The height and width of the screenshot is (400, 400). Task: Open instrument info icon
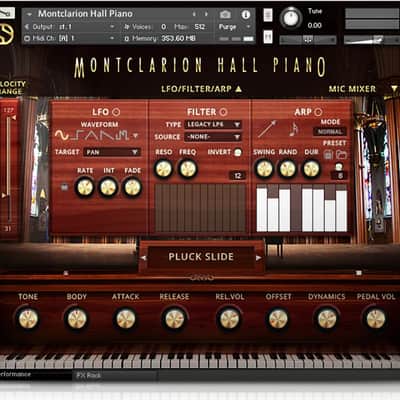point(246,14)
